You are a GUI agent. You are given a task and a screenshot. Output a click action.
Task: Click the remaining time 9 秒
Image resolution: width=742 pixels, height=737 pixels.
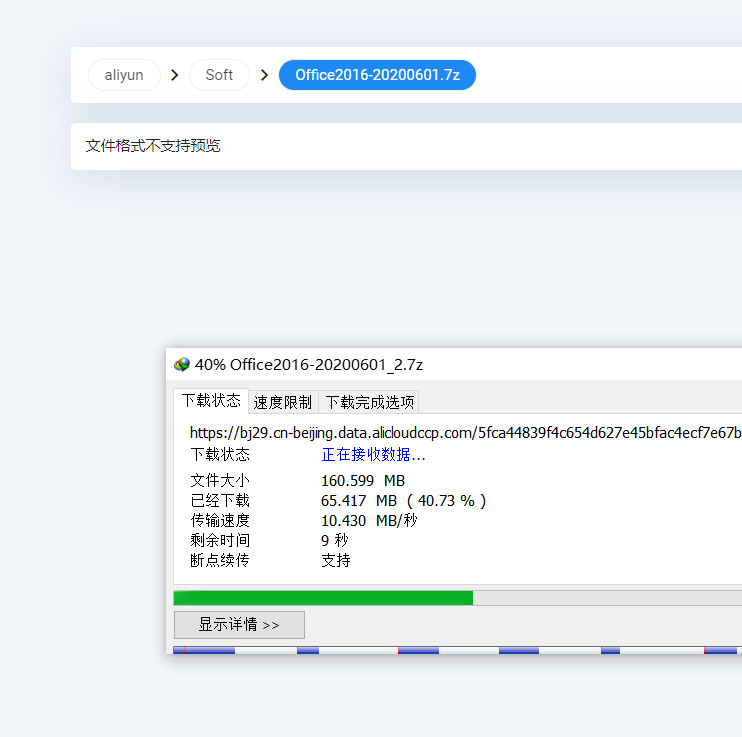335,541
